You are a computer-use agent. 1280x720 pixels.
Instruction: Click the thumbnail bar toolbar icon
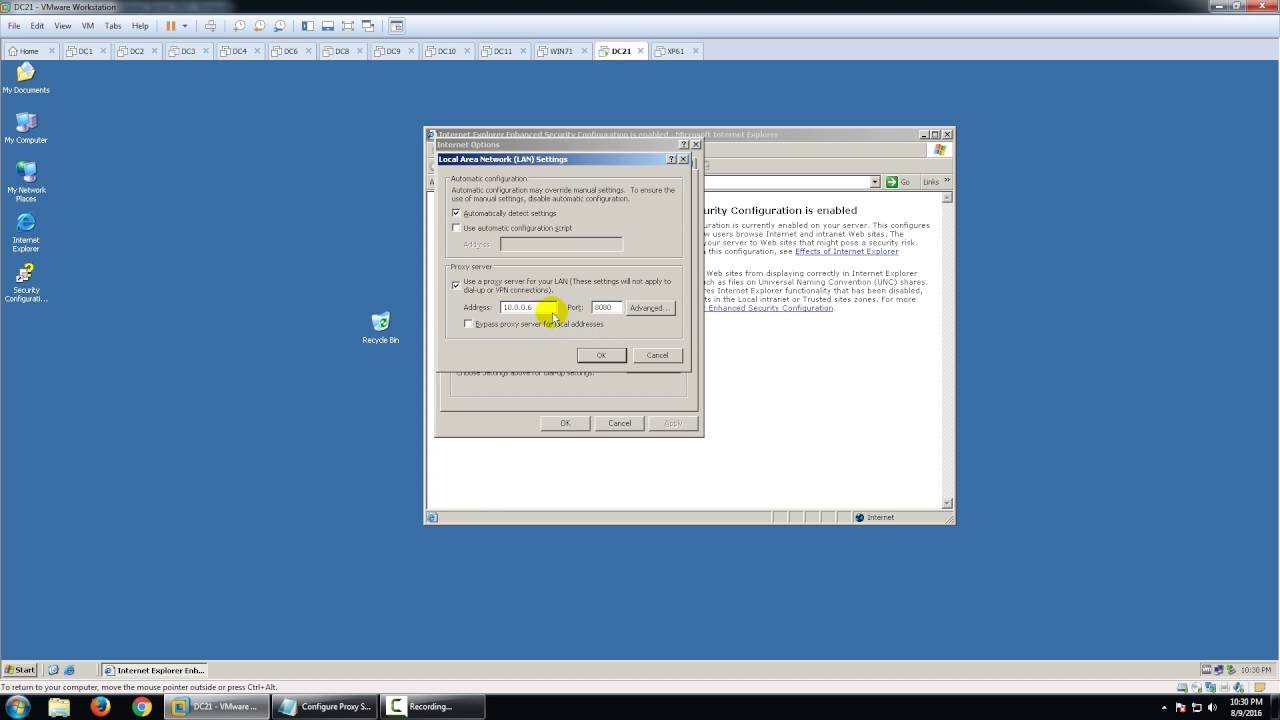pos(328,26)
